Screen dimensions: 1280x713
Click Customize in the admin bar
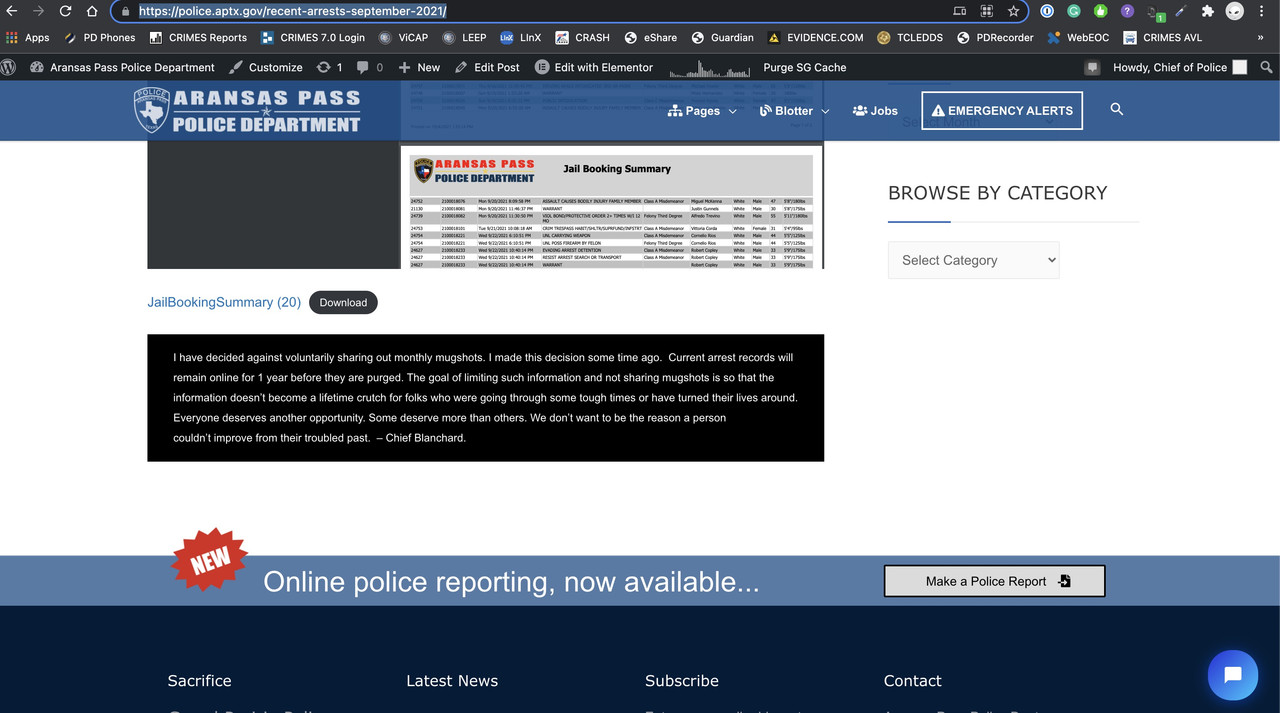(x=265, y=67)
